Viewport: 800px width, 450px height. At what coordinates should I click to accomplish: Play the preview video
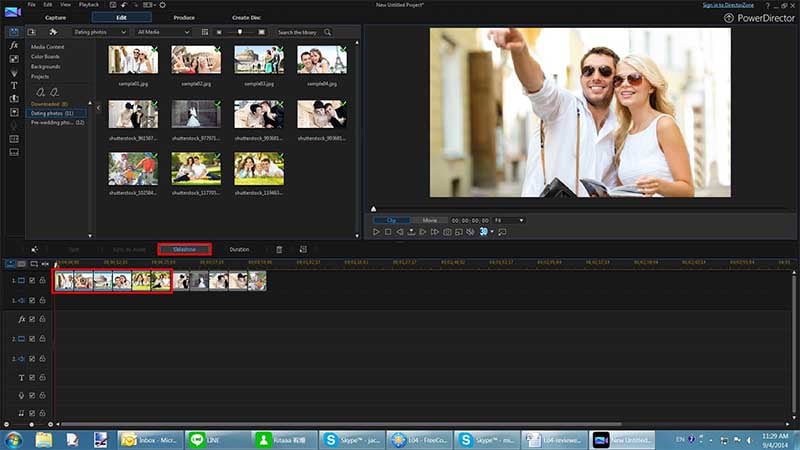376,232
